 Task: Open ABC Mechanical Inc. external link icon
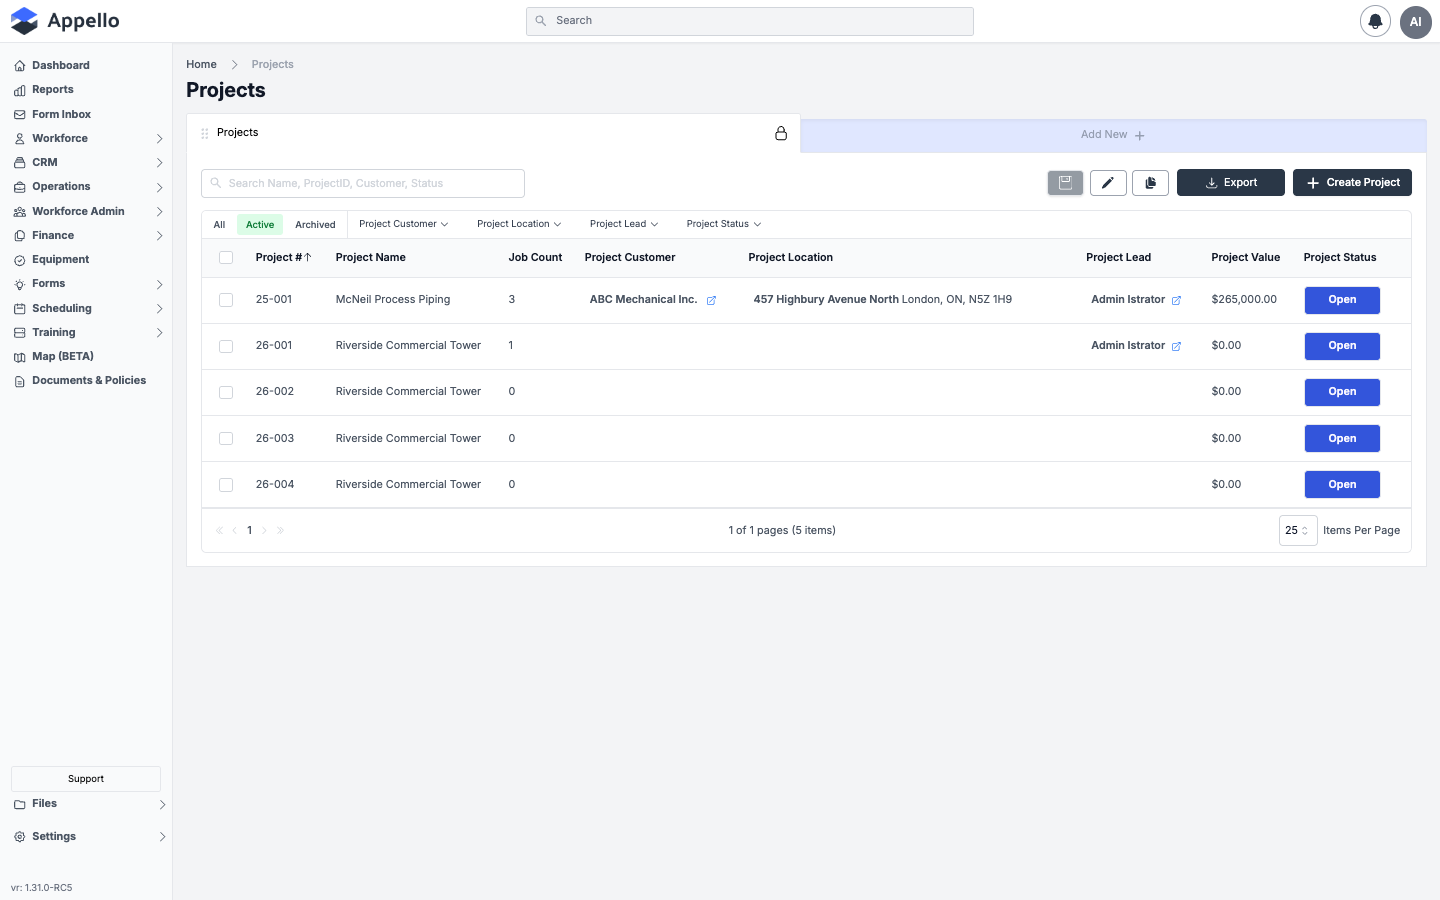711,300
